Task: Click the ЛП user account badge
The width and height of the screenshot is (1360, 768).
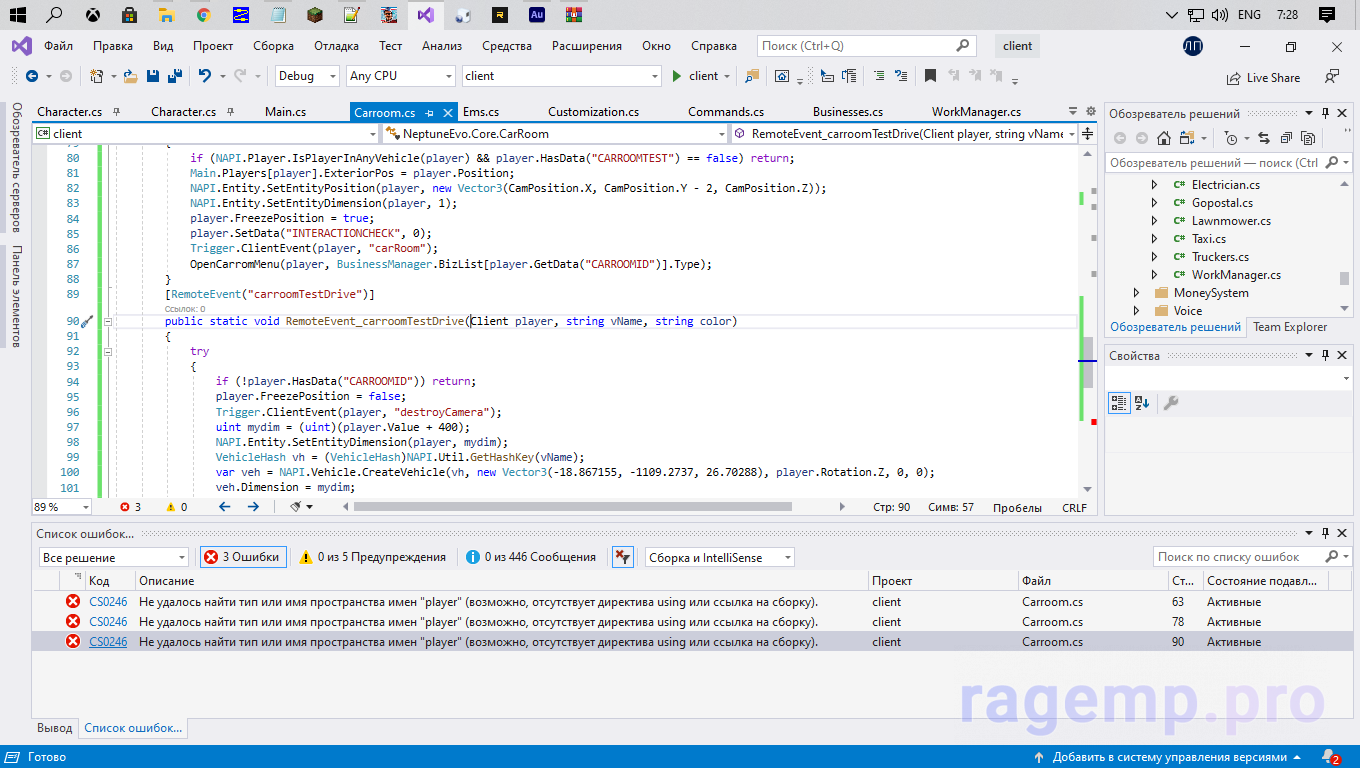Action: click(1192, 46)
